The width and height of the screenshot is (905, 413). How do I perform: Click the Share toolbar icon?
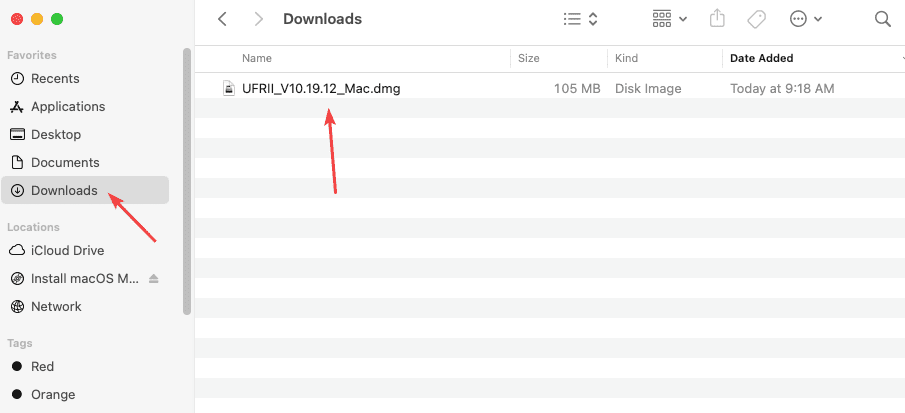716,19
